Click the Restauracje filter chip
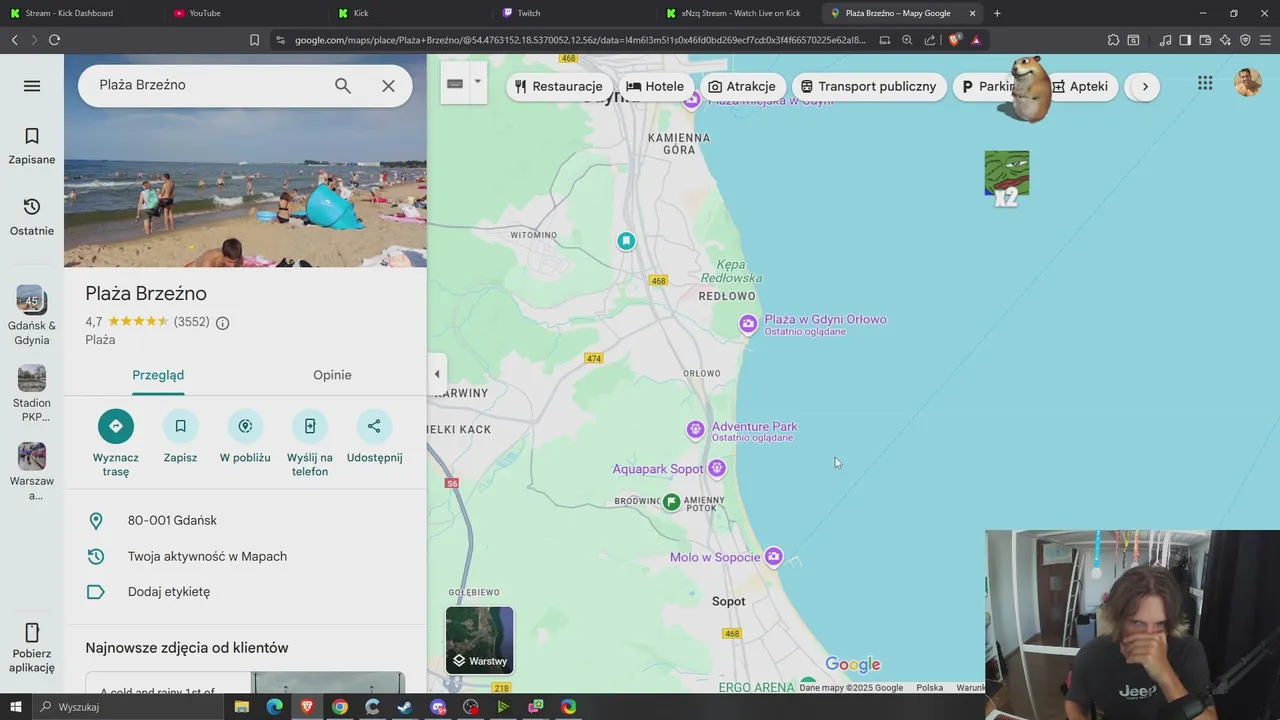Viewport: 1280px width, 720px height. (558, 86)
